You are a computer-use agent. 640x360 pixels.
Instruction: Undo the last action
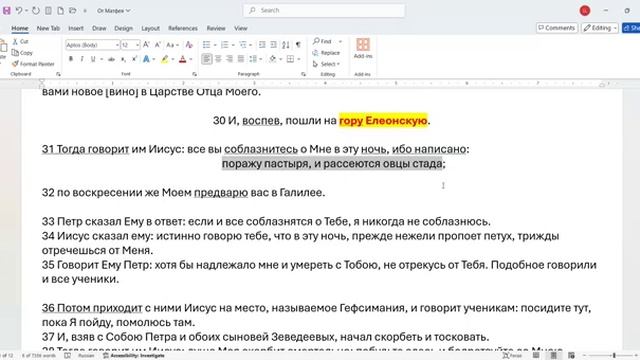(x=19, y=11)
